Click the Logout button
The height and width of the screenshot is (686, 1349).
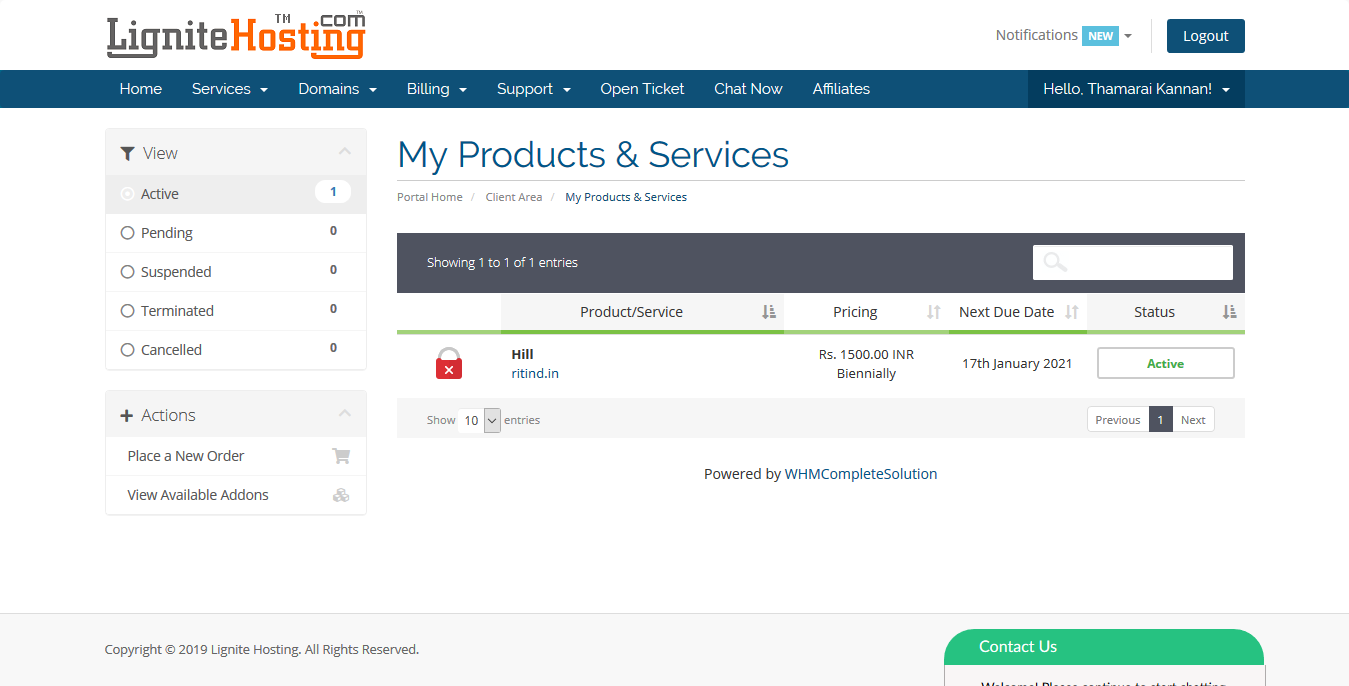pyautogui.click(x=1206, y=36)
